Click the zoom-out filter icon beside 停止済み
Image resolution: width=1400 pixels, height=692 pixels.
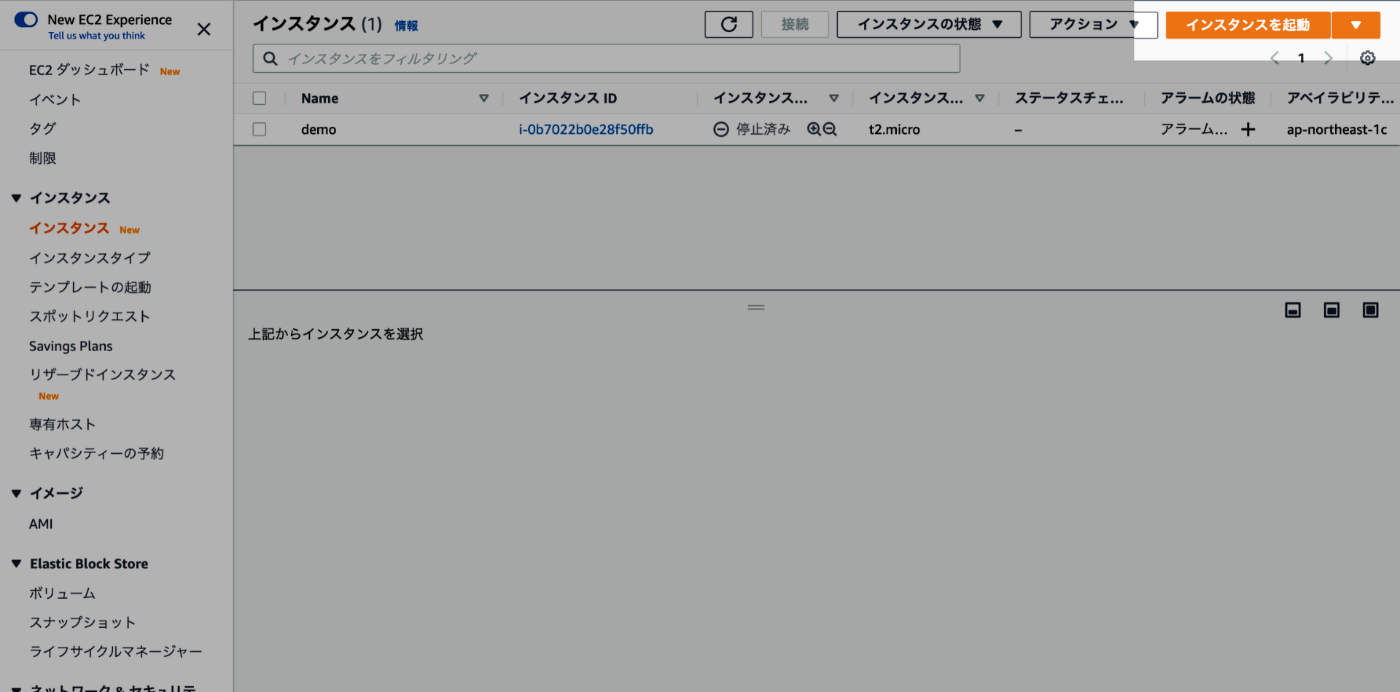[830, 129]
